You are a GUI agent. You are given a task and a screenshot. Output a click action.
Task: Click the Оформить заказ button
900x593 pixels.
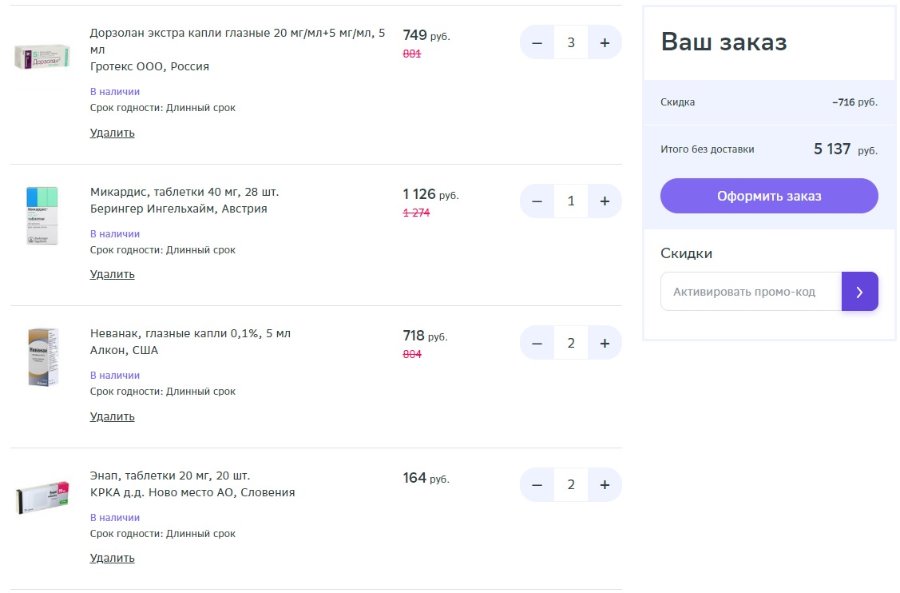[769, 196]
